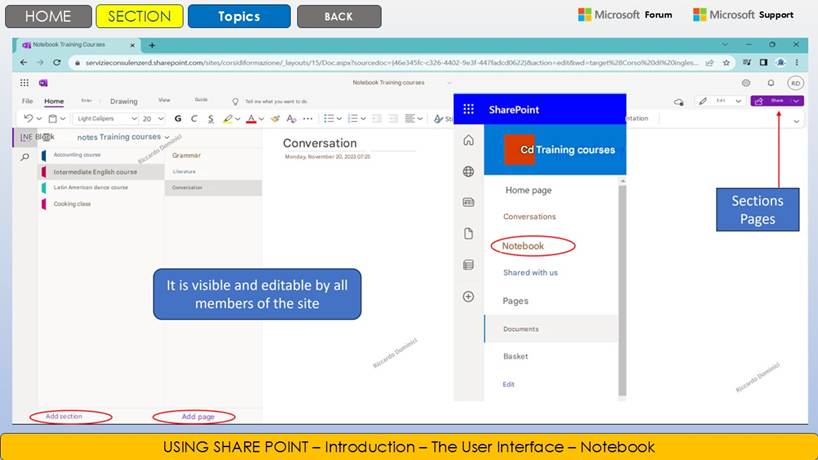Open the more formatting options ellipsis

click(x=308, y=119)
